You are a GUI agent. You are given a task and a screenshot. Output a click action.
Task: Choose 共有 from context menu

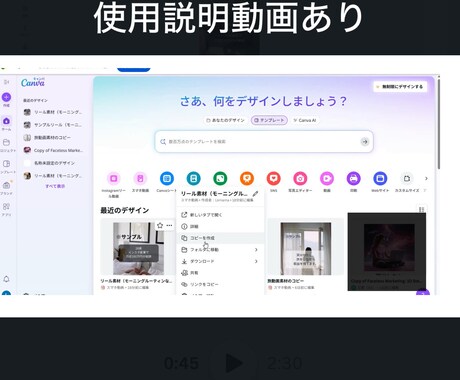[220, 273]
